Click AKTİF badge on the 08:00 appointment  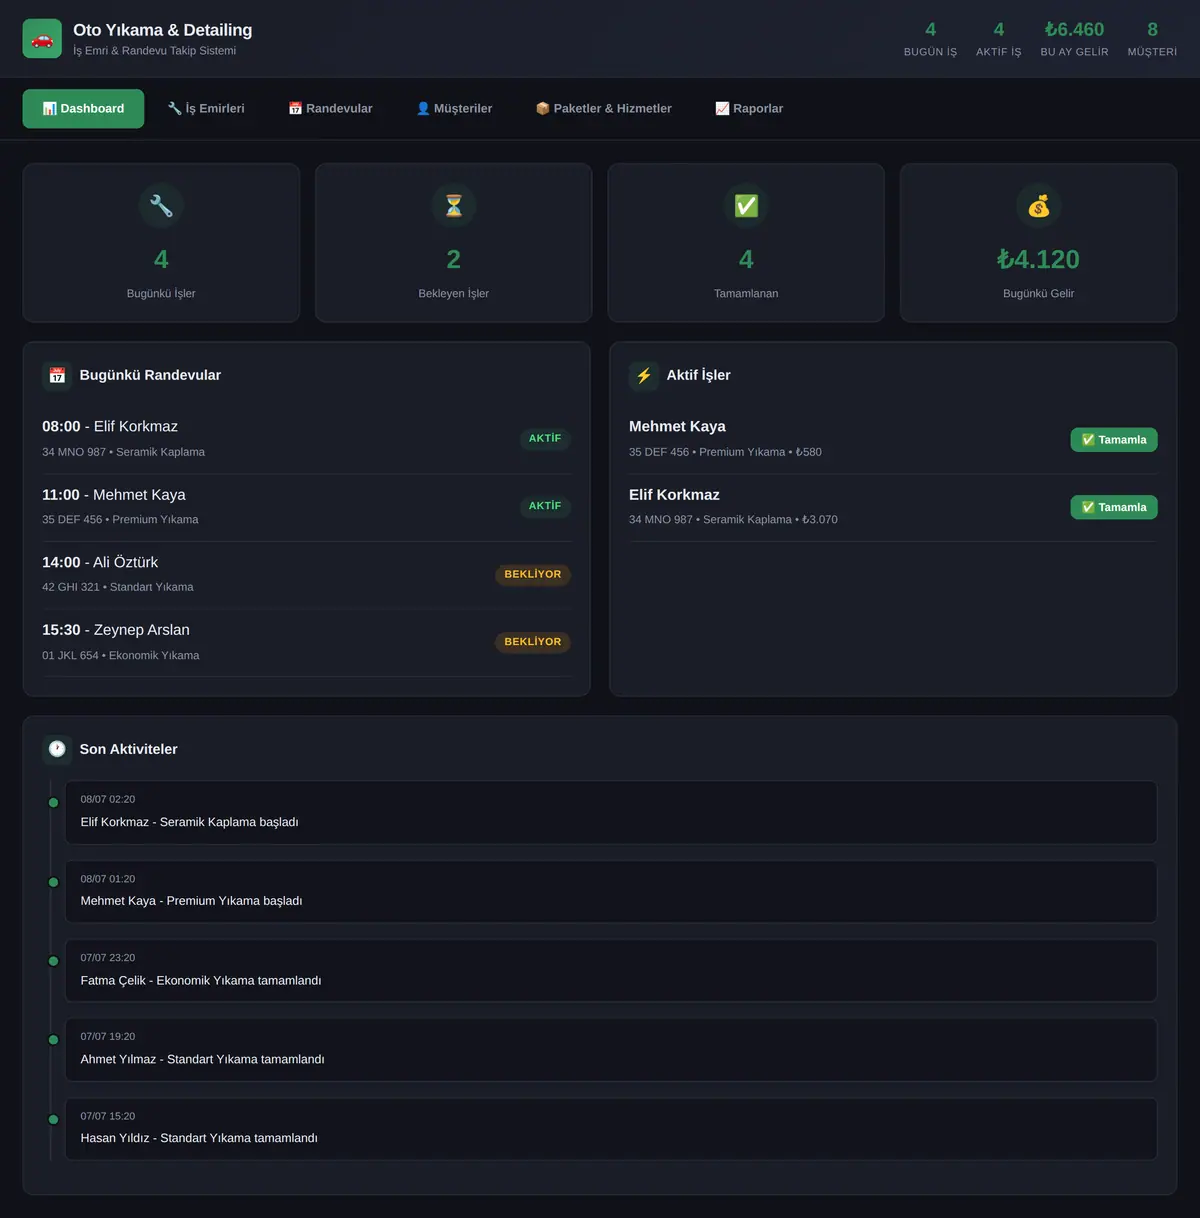[x=545, y=438]
